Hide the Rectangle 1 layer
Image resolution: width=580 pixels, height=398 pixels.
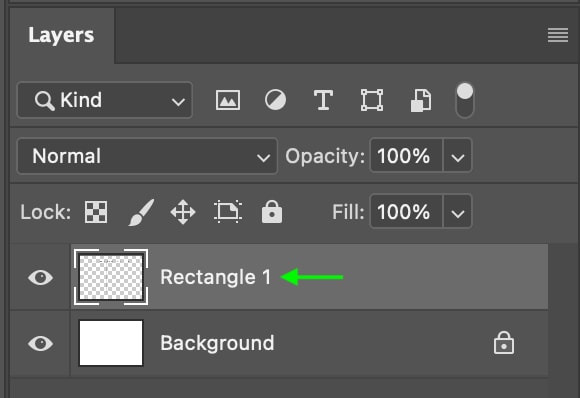[x=40, y=277]
